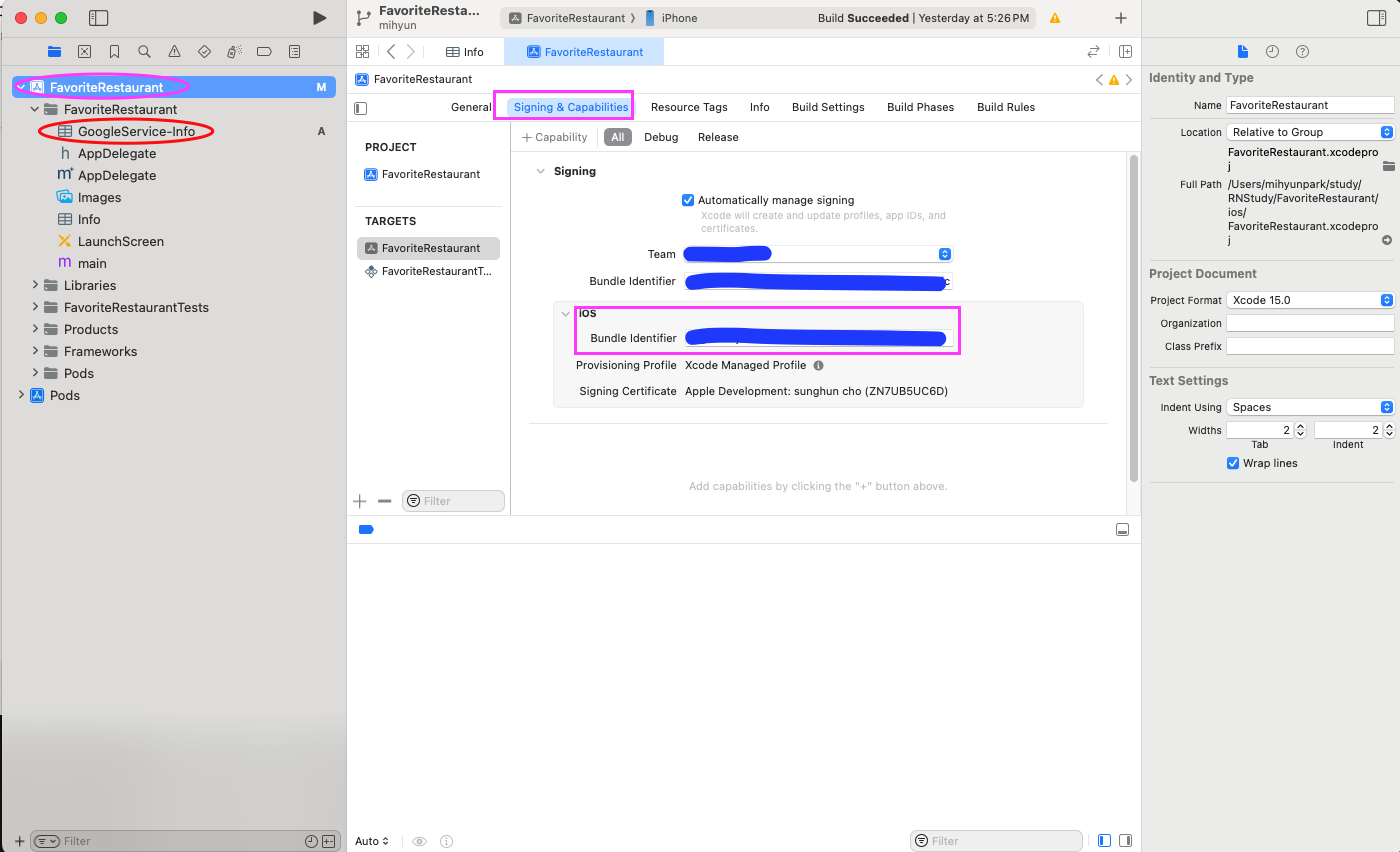Toggle the Wrap lines checkbox
This screenshot has height=852, width=1400.
tap(1233, 463)
